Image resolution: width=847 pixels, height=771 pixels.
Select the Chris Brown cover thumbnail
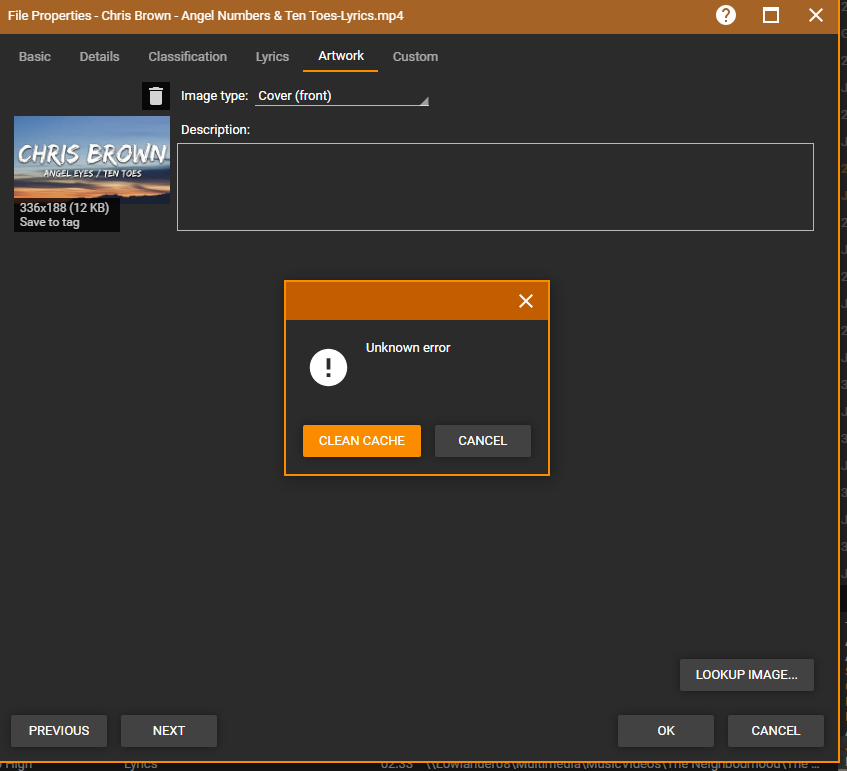[92, 157]
